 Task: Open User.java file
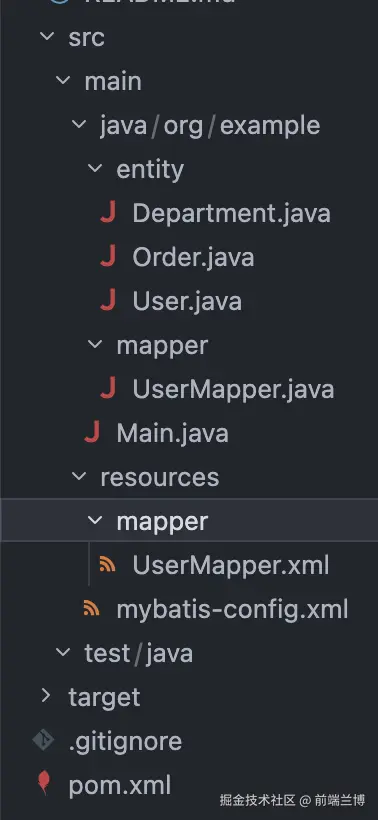[x=187, y=301]
